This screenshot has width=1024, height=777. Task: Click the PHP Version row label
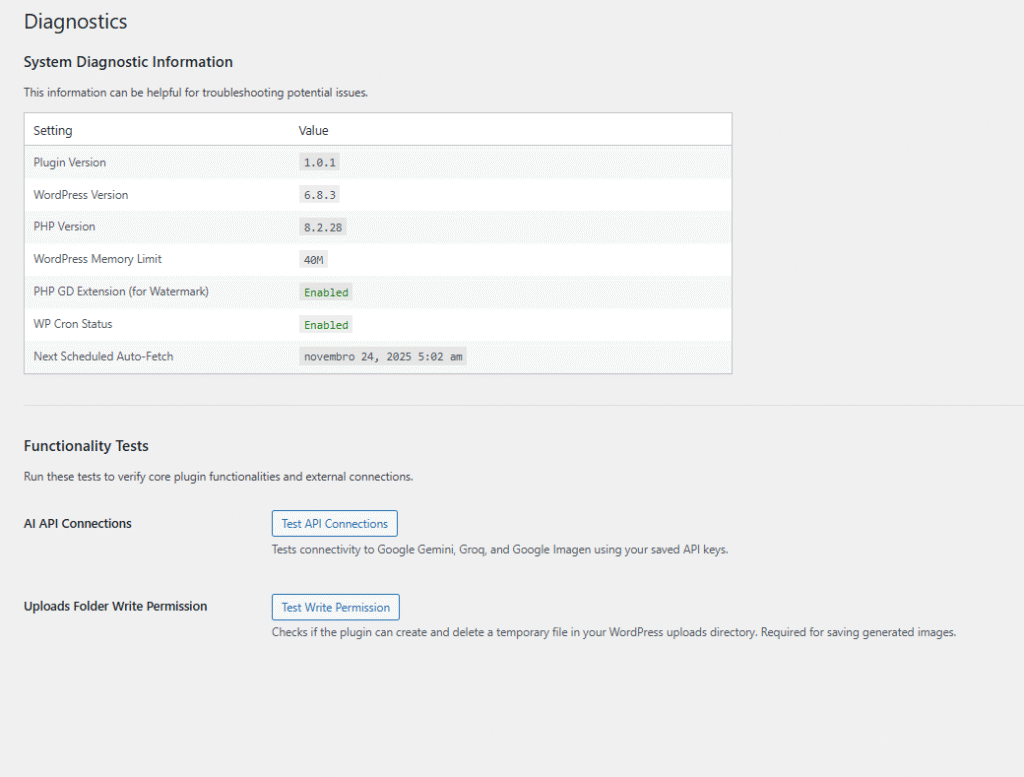pos(64,227)
